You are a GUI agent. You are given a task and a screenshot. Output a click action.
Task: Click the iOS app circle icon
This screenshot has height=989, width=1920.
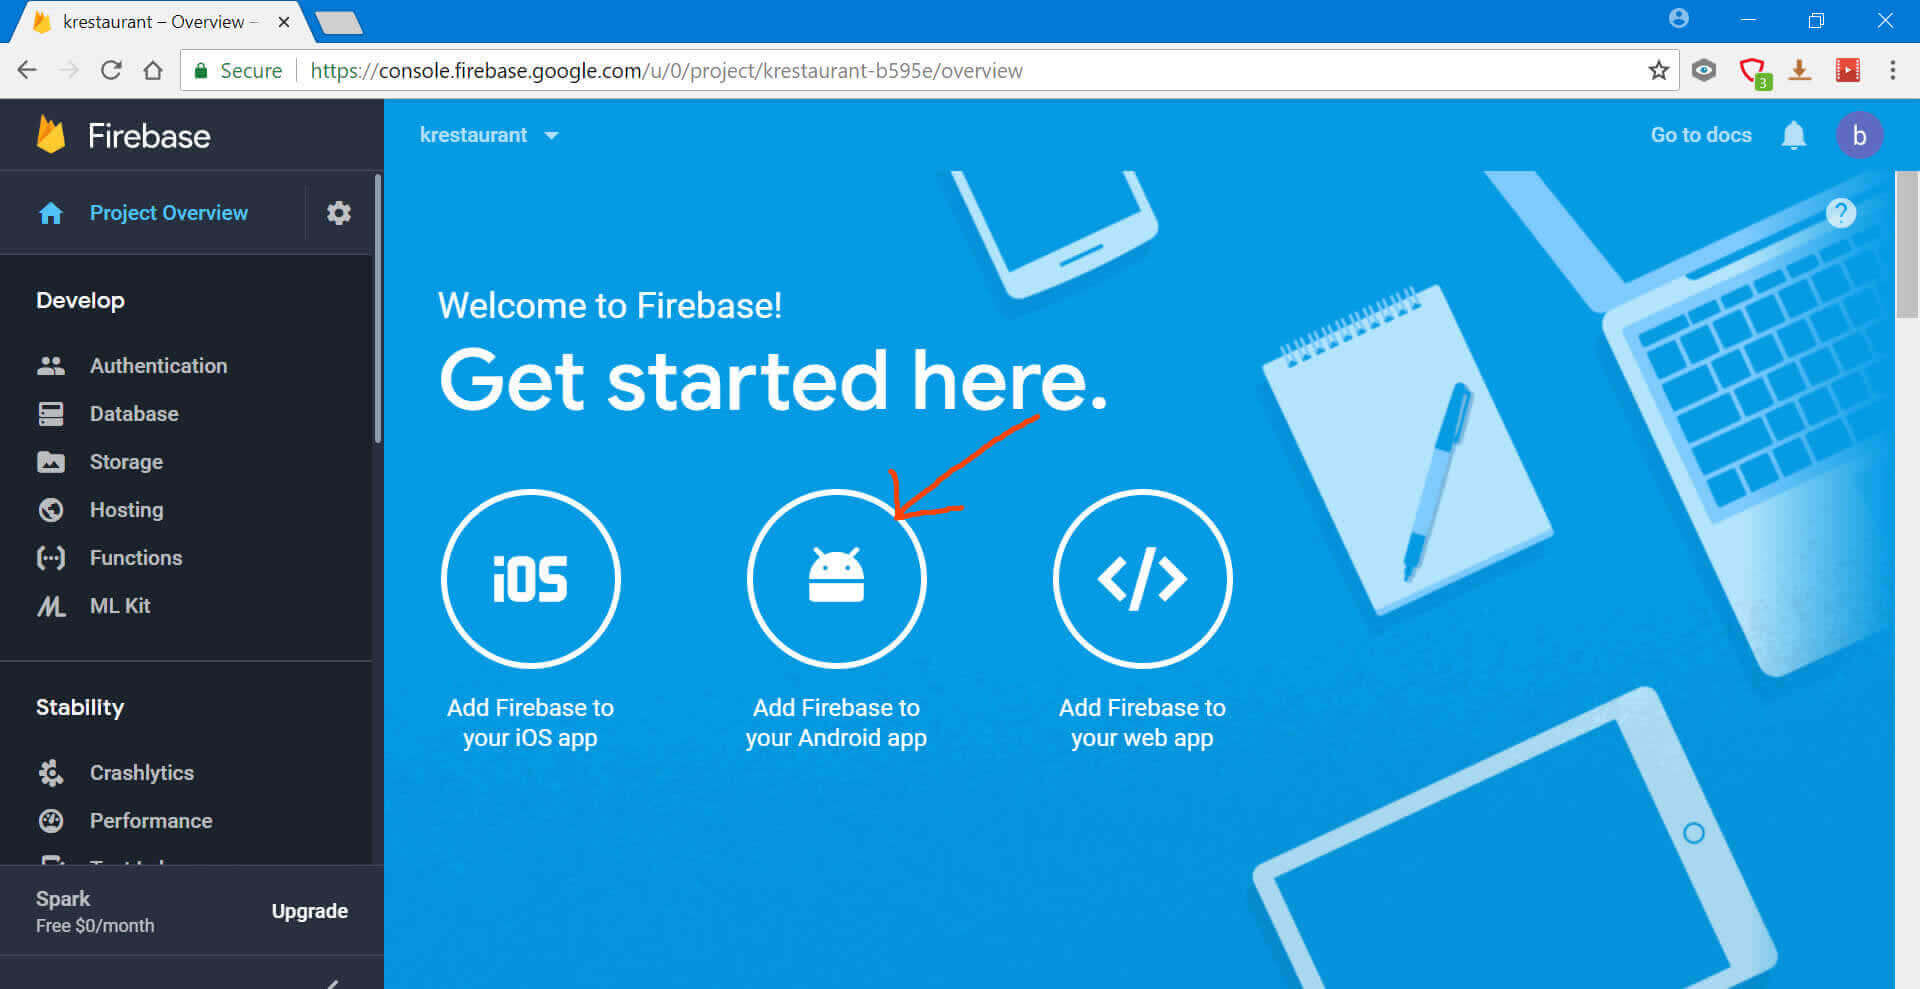click(x=530, y=578)
